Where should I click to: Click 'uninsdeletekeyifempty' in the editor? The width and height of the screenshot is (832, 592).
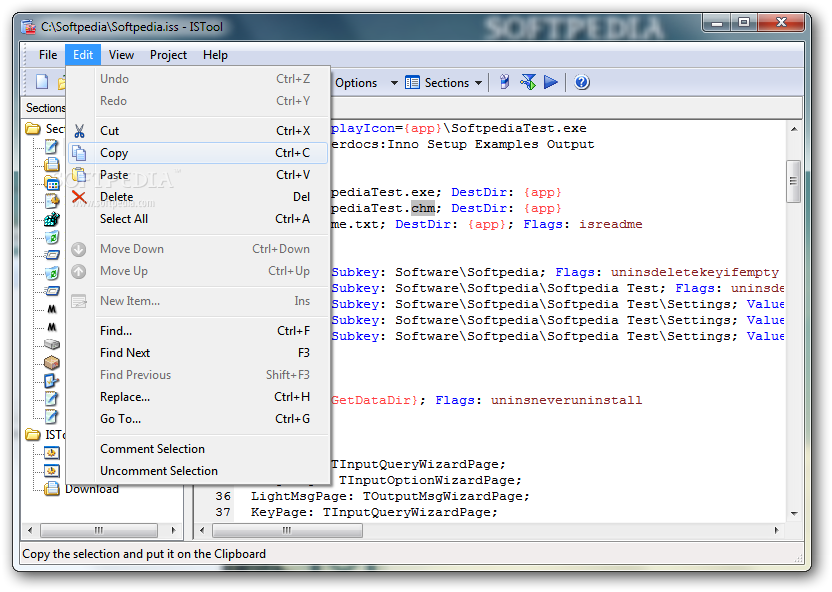(695, 272)
